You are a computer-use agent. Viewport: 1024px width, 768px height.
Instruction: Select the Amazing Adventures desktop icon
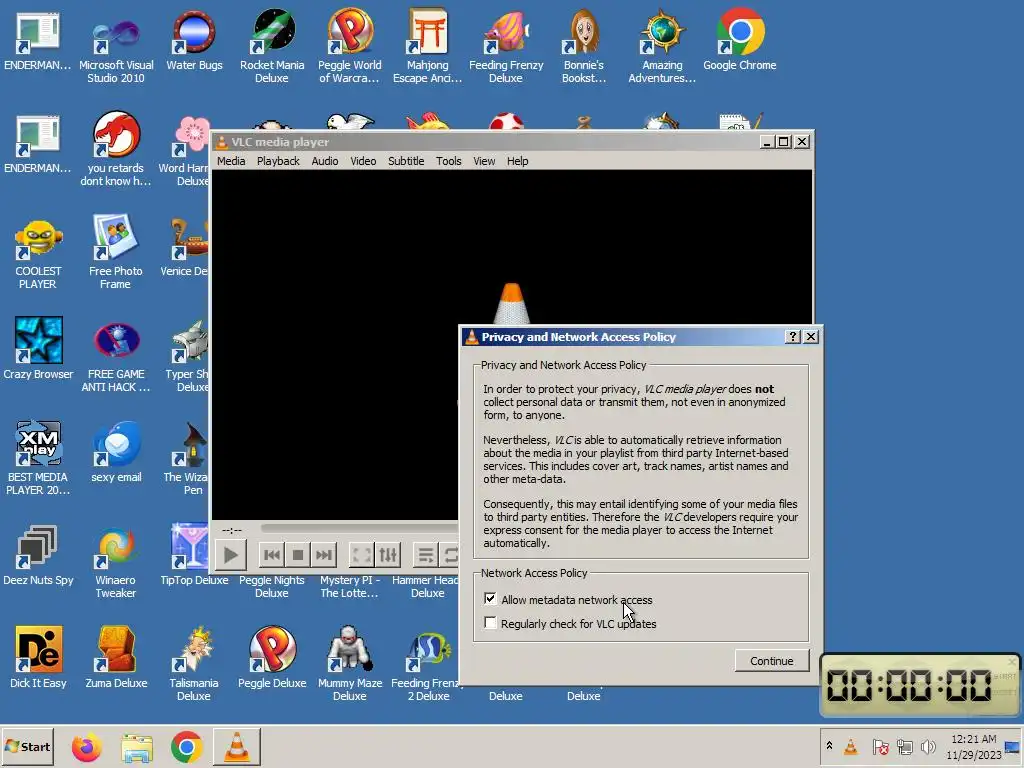coord(662,46)
